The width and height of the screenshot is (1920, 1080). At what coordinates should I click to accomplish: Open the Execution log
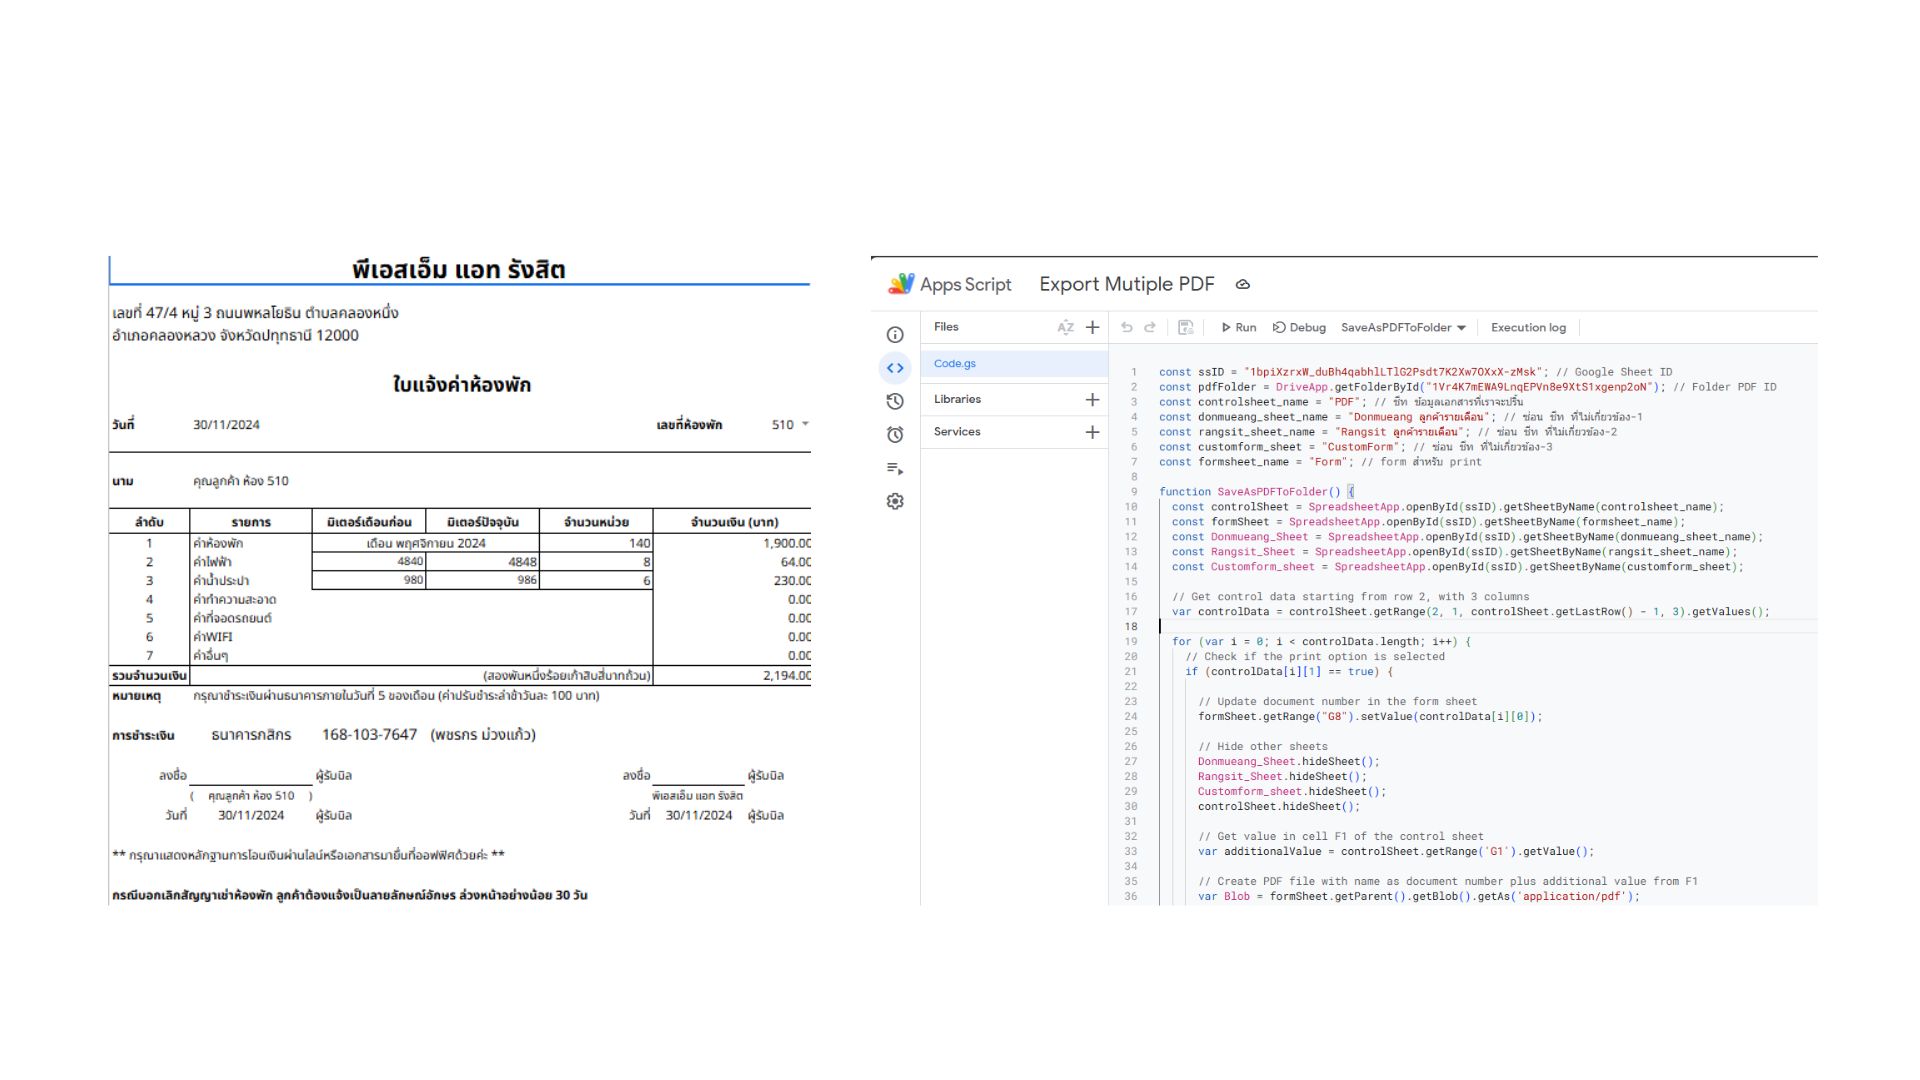[x=1528, y=327]
